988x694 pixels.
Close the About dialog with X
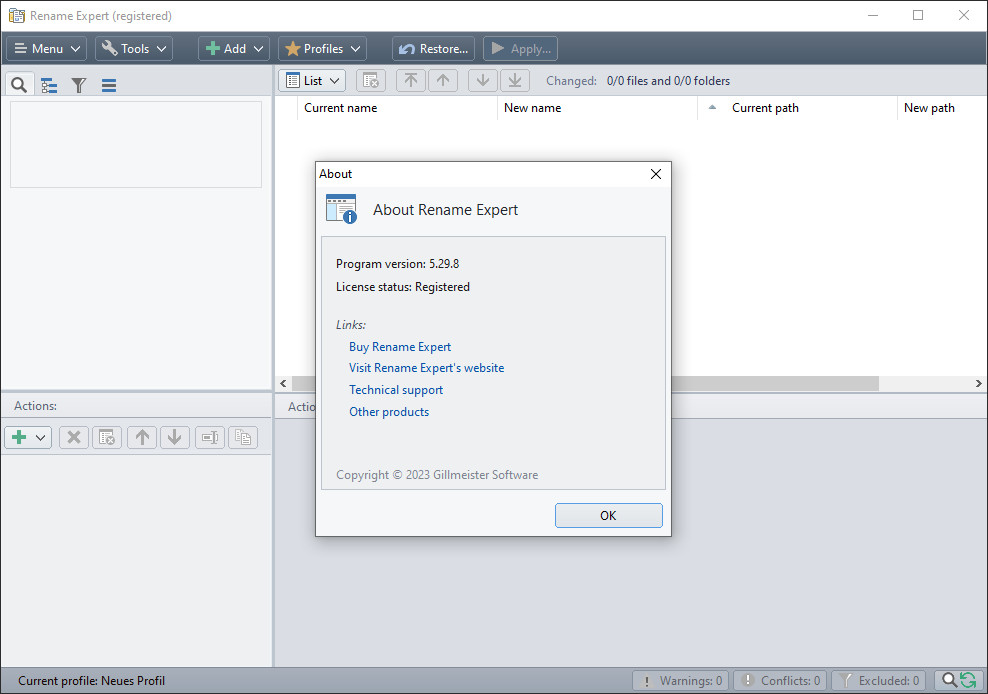656,174
